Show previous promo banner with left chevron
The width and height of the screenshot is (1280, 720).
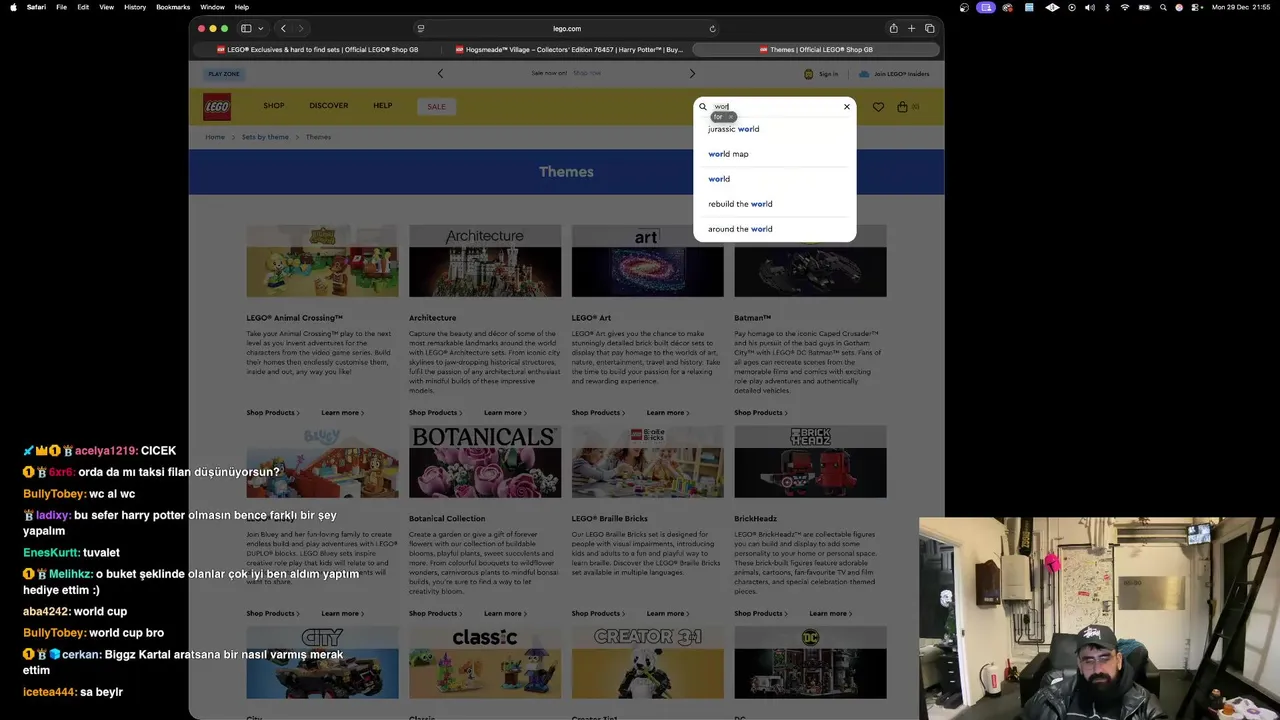pyautogui.click(x=440, y=73)
